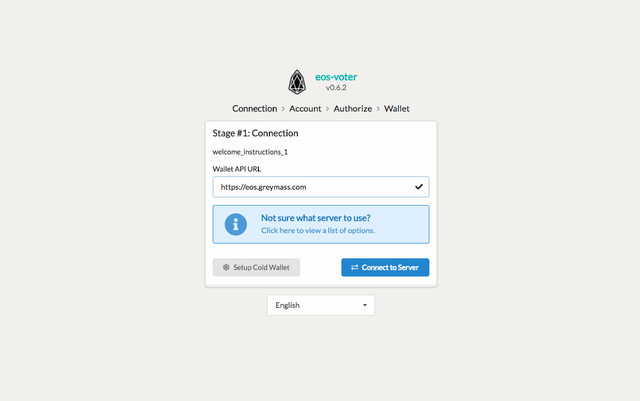640x401 pixels.
Task: Click the snowflake icon on Setup Cold Wallet
Action: coord(226,268)
